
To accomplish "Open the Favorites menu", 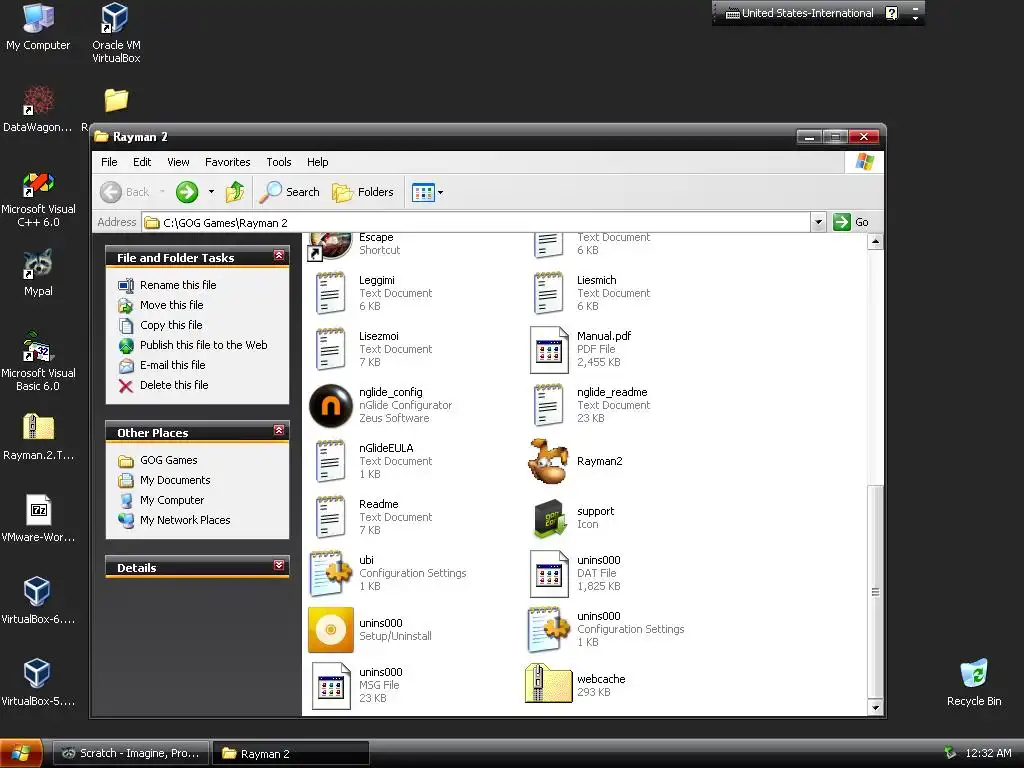I will (227, 162).
